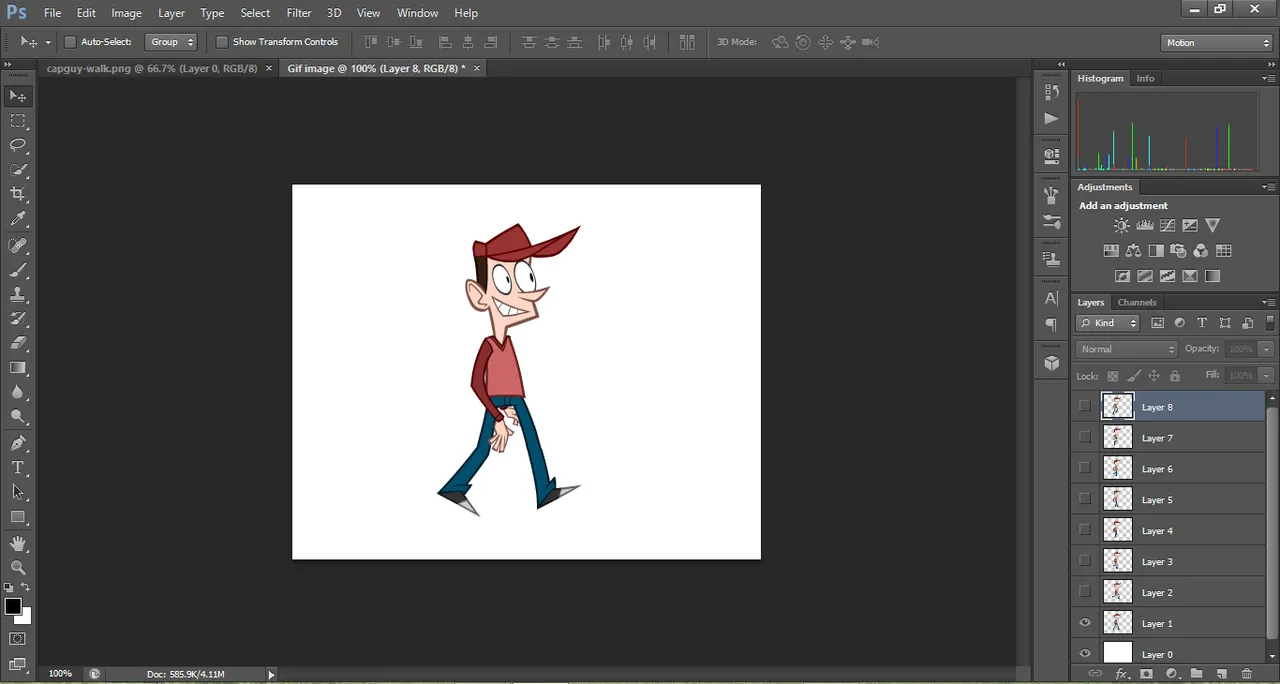
Task: Open the Opacity dropdown arrow
Action: [x=1266, y=349]
